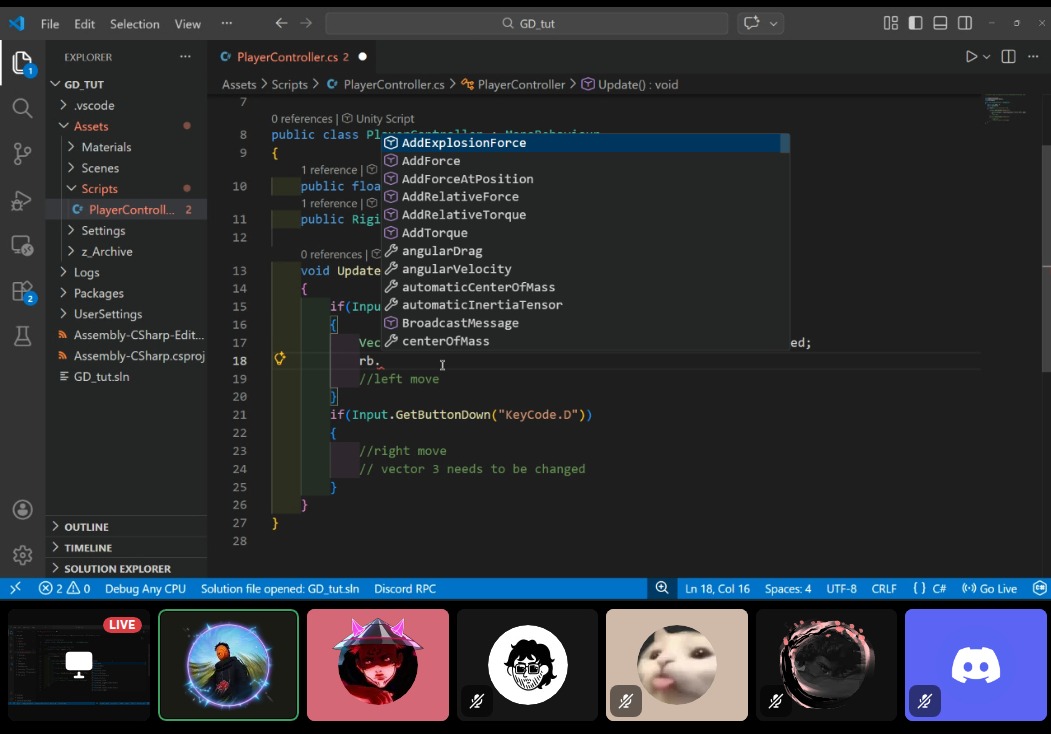Viewport: 1051px width, 734px height.
Task: Click Discord RPC in status bar
Action: (x=405, y=589)
